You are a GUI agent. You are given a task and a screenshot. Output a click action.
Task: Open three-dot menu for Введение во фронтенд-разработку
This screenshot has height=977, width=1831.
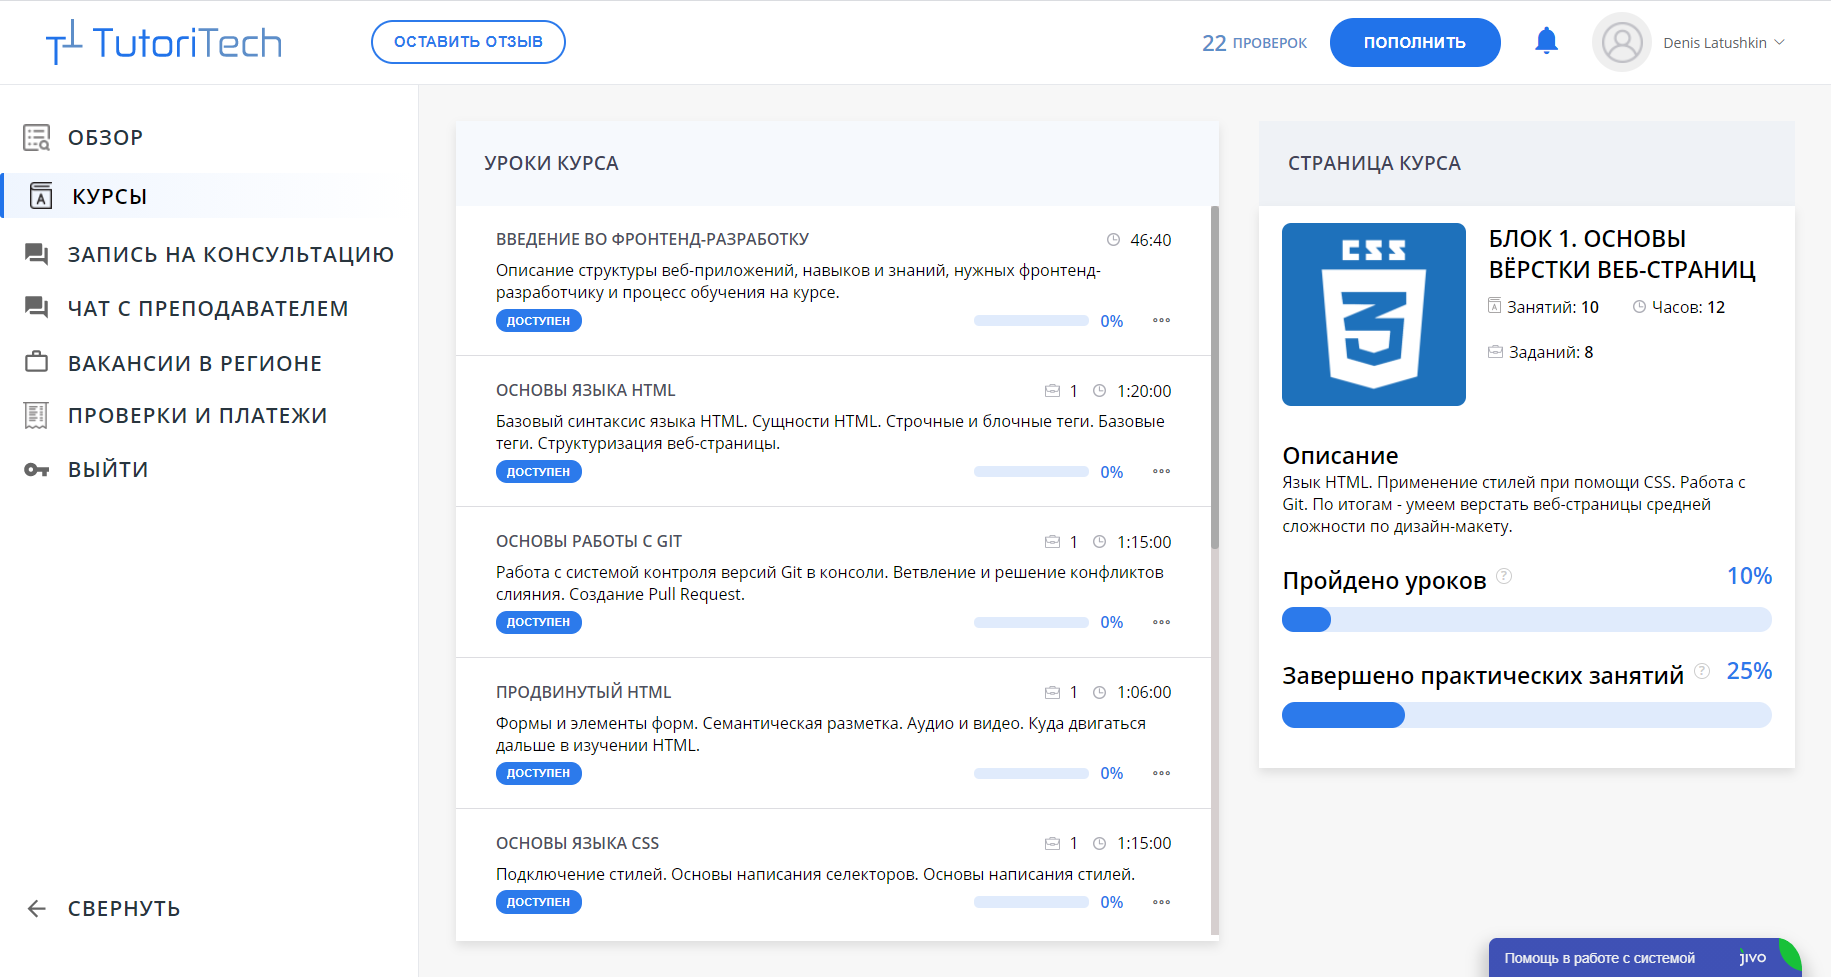tap(1161, 321)
